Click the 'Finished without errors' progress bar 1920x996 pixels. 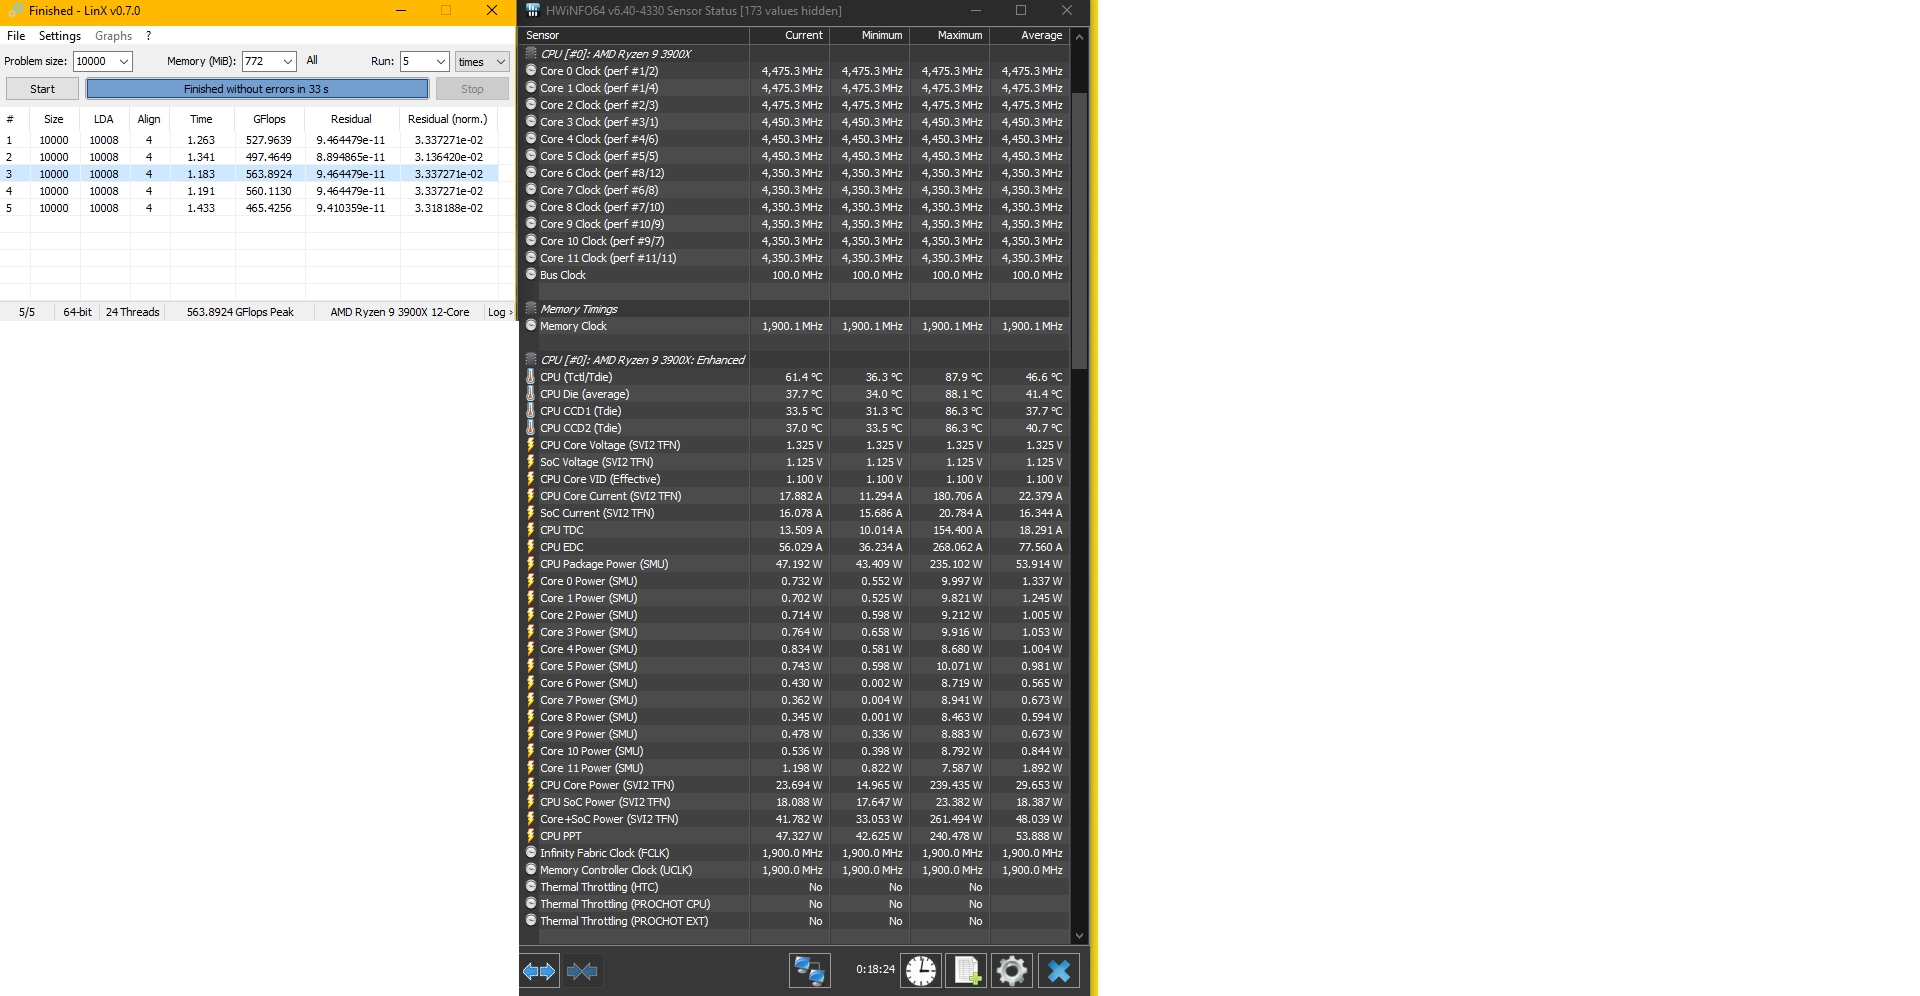257,89
